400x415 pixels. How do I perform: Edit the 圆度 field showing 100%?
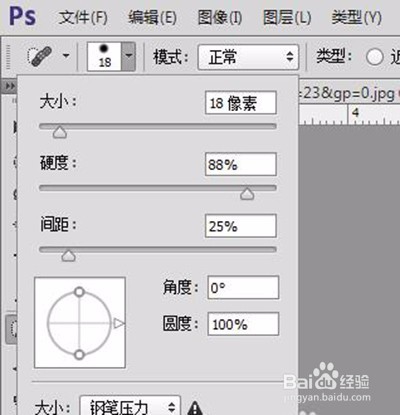coord(243,324)
